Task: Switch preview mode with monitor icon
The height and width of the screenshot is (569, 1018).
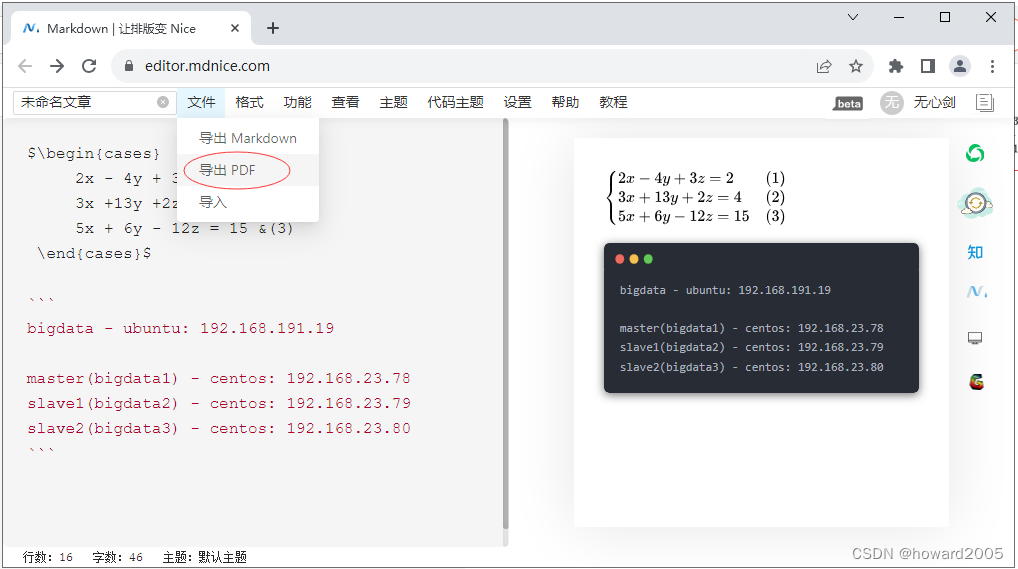Action: coord(975,338)
